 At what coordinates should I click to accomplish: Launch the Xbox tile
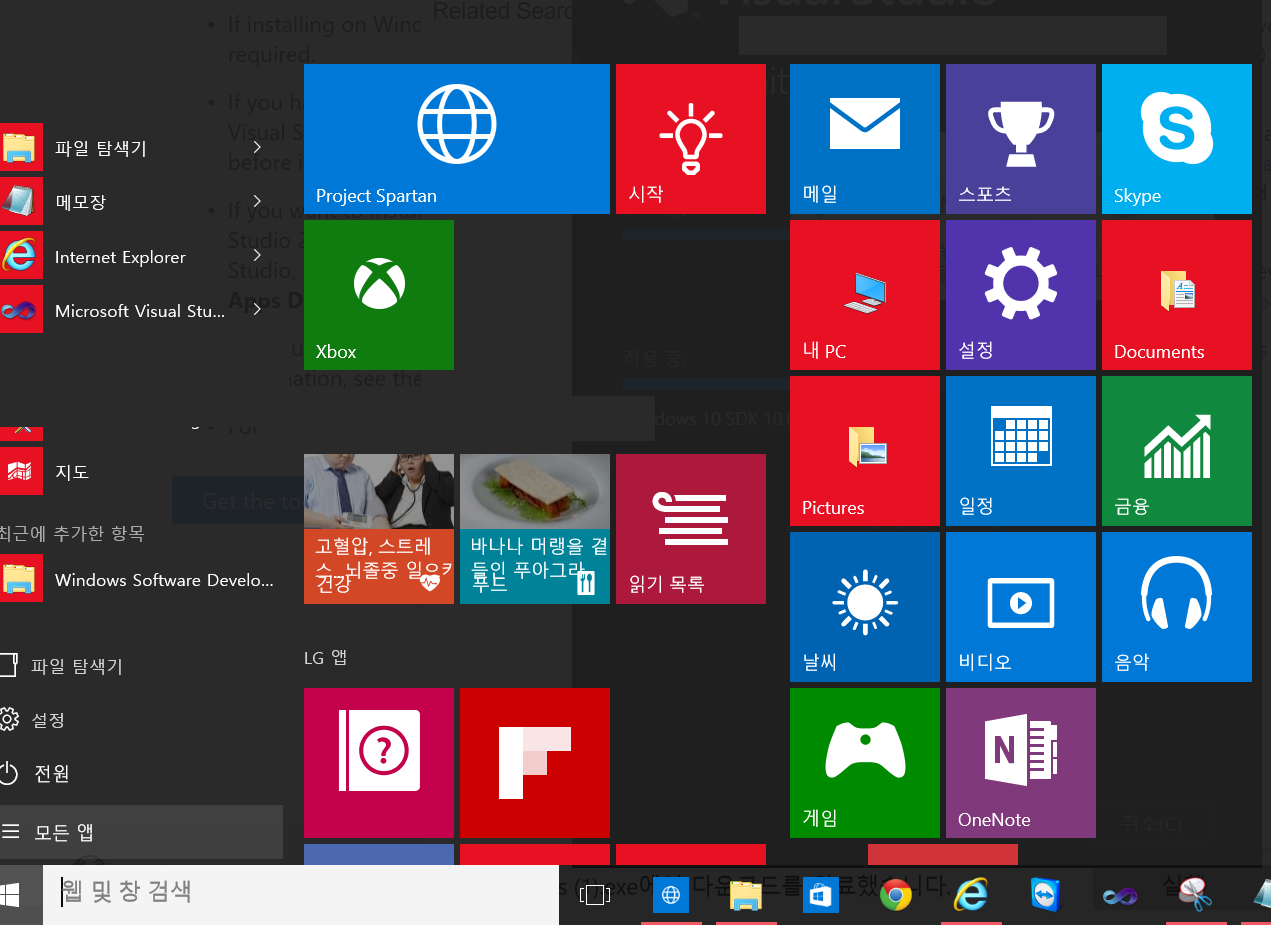379,295
